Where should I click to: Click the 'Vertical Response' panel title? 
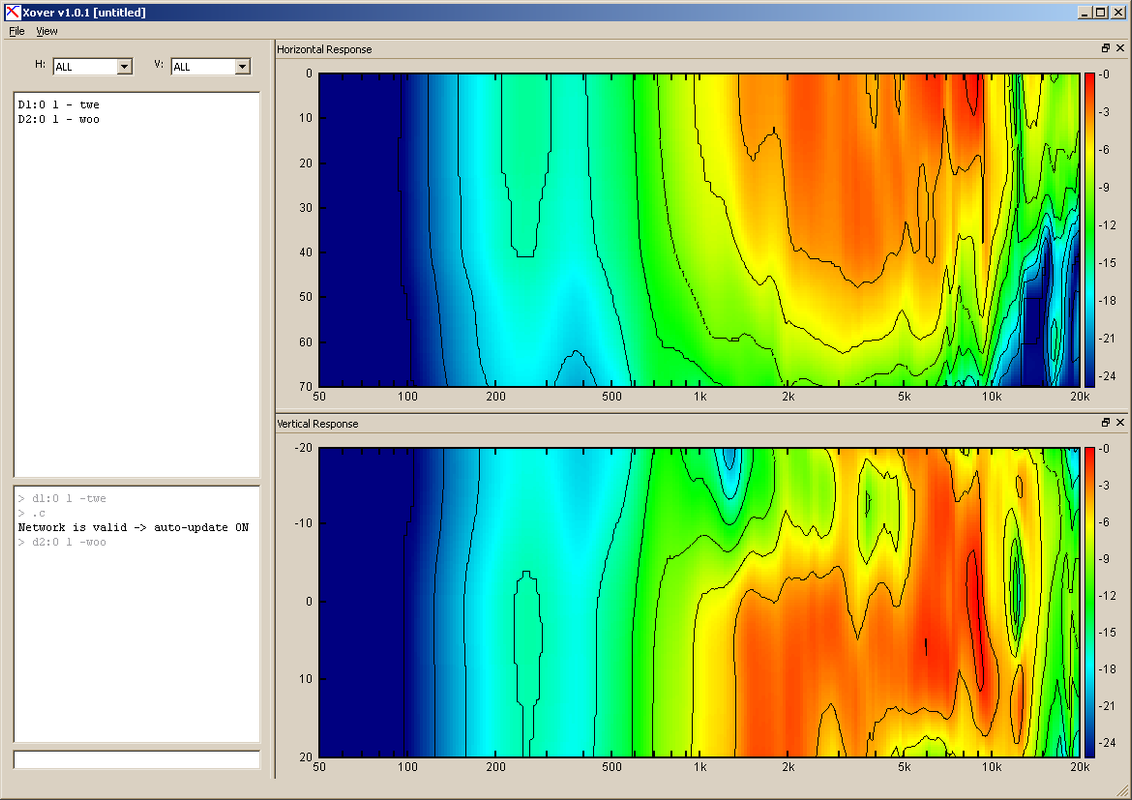coord(318,424)
